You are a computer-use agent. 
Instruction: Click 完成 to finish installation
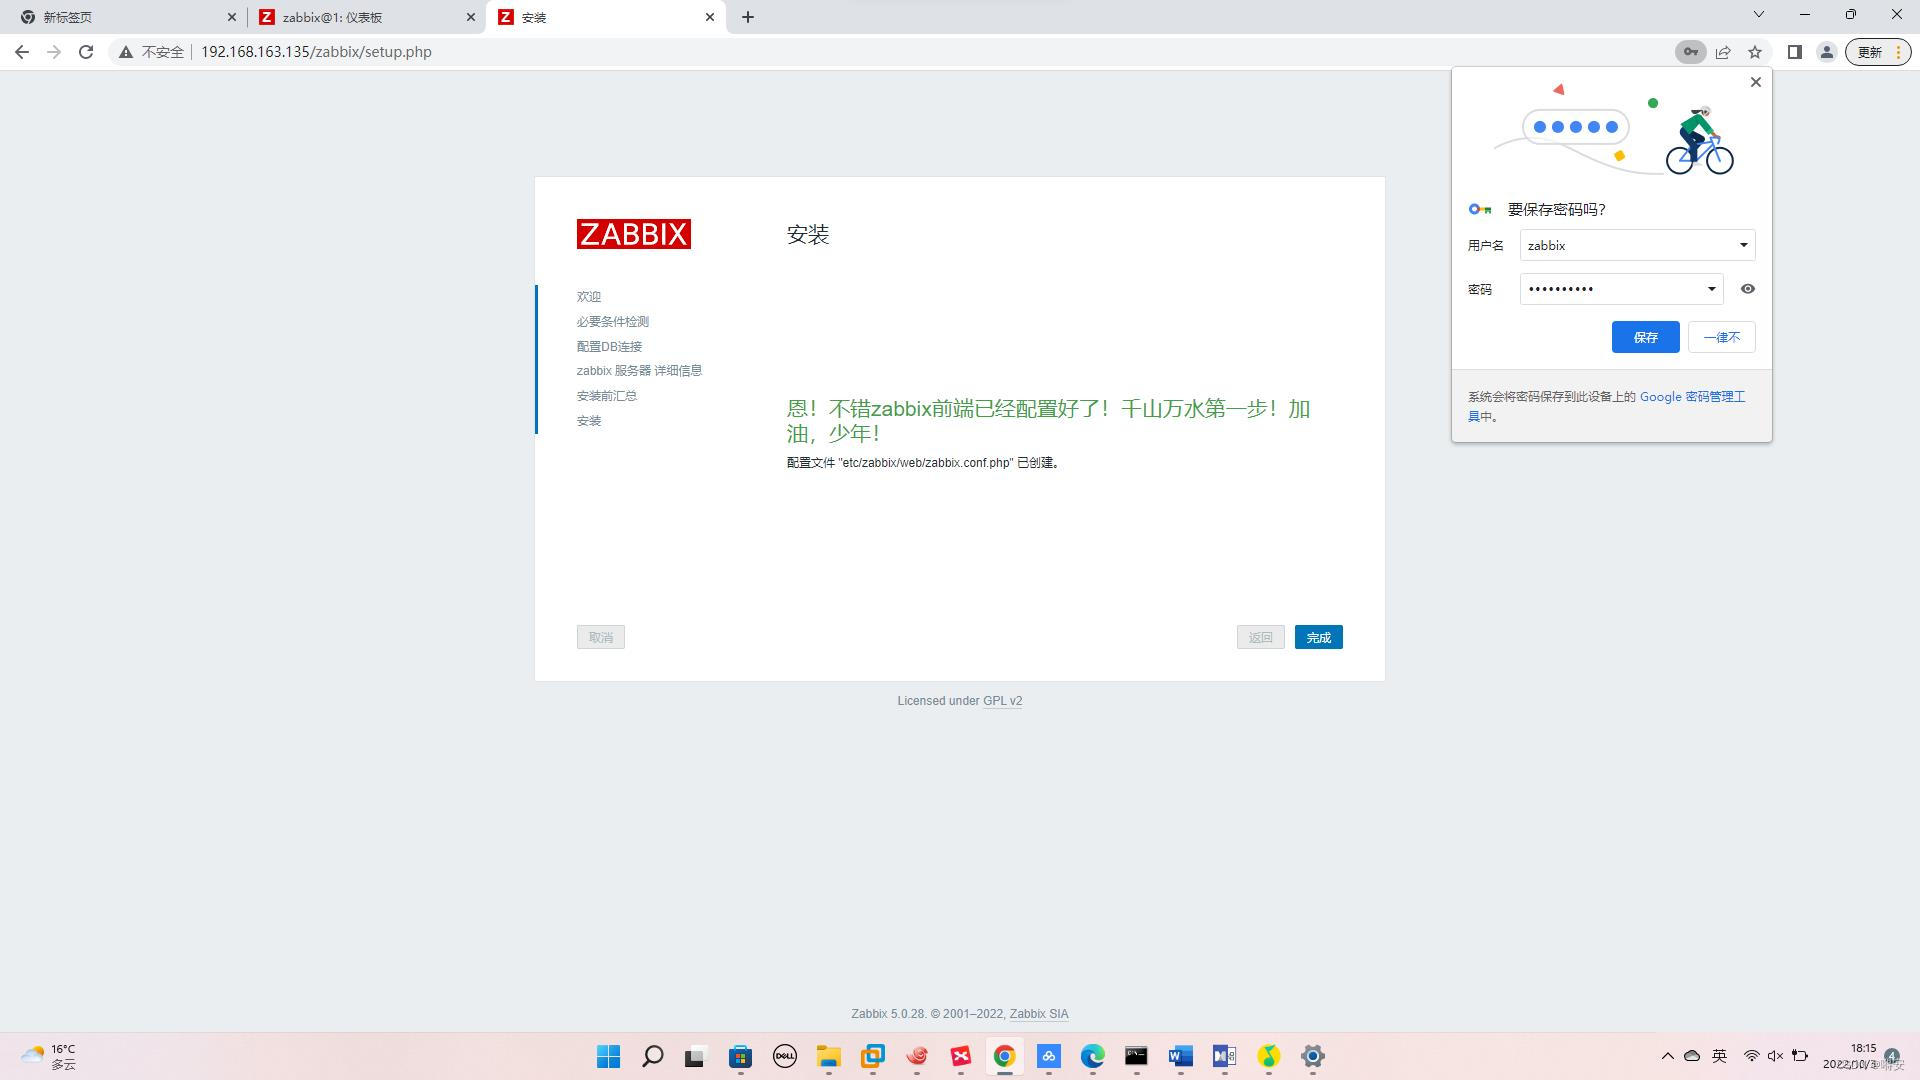1319,638
